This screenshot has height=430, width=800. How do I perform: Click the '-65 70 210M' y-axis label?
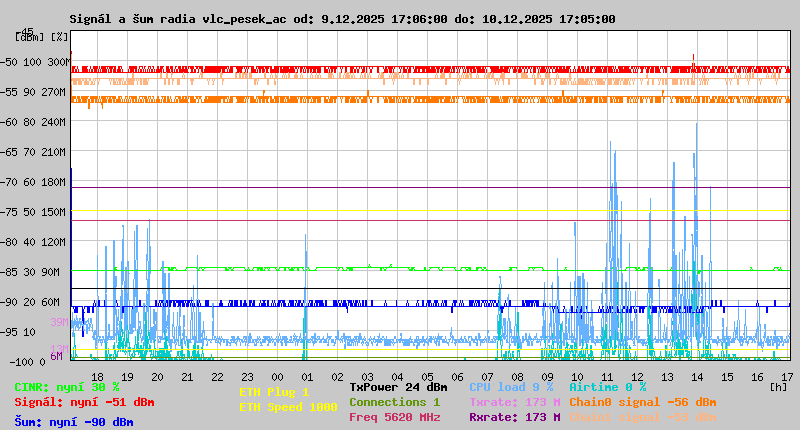pos(33,152)
